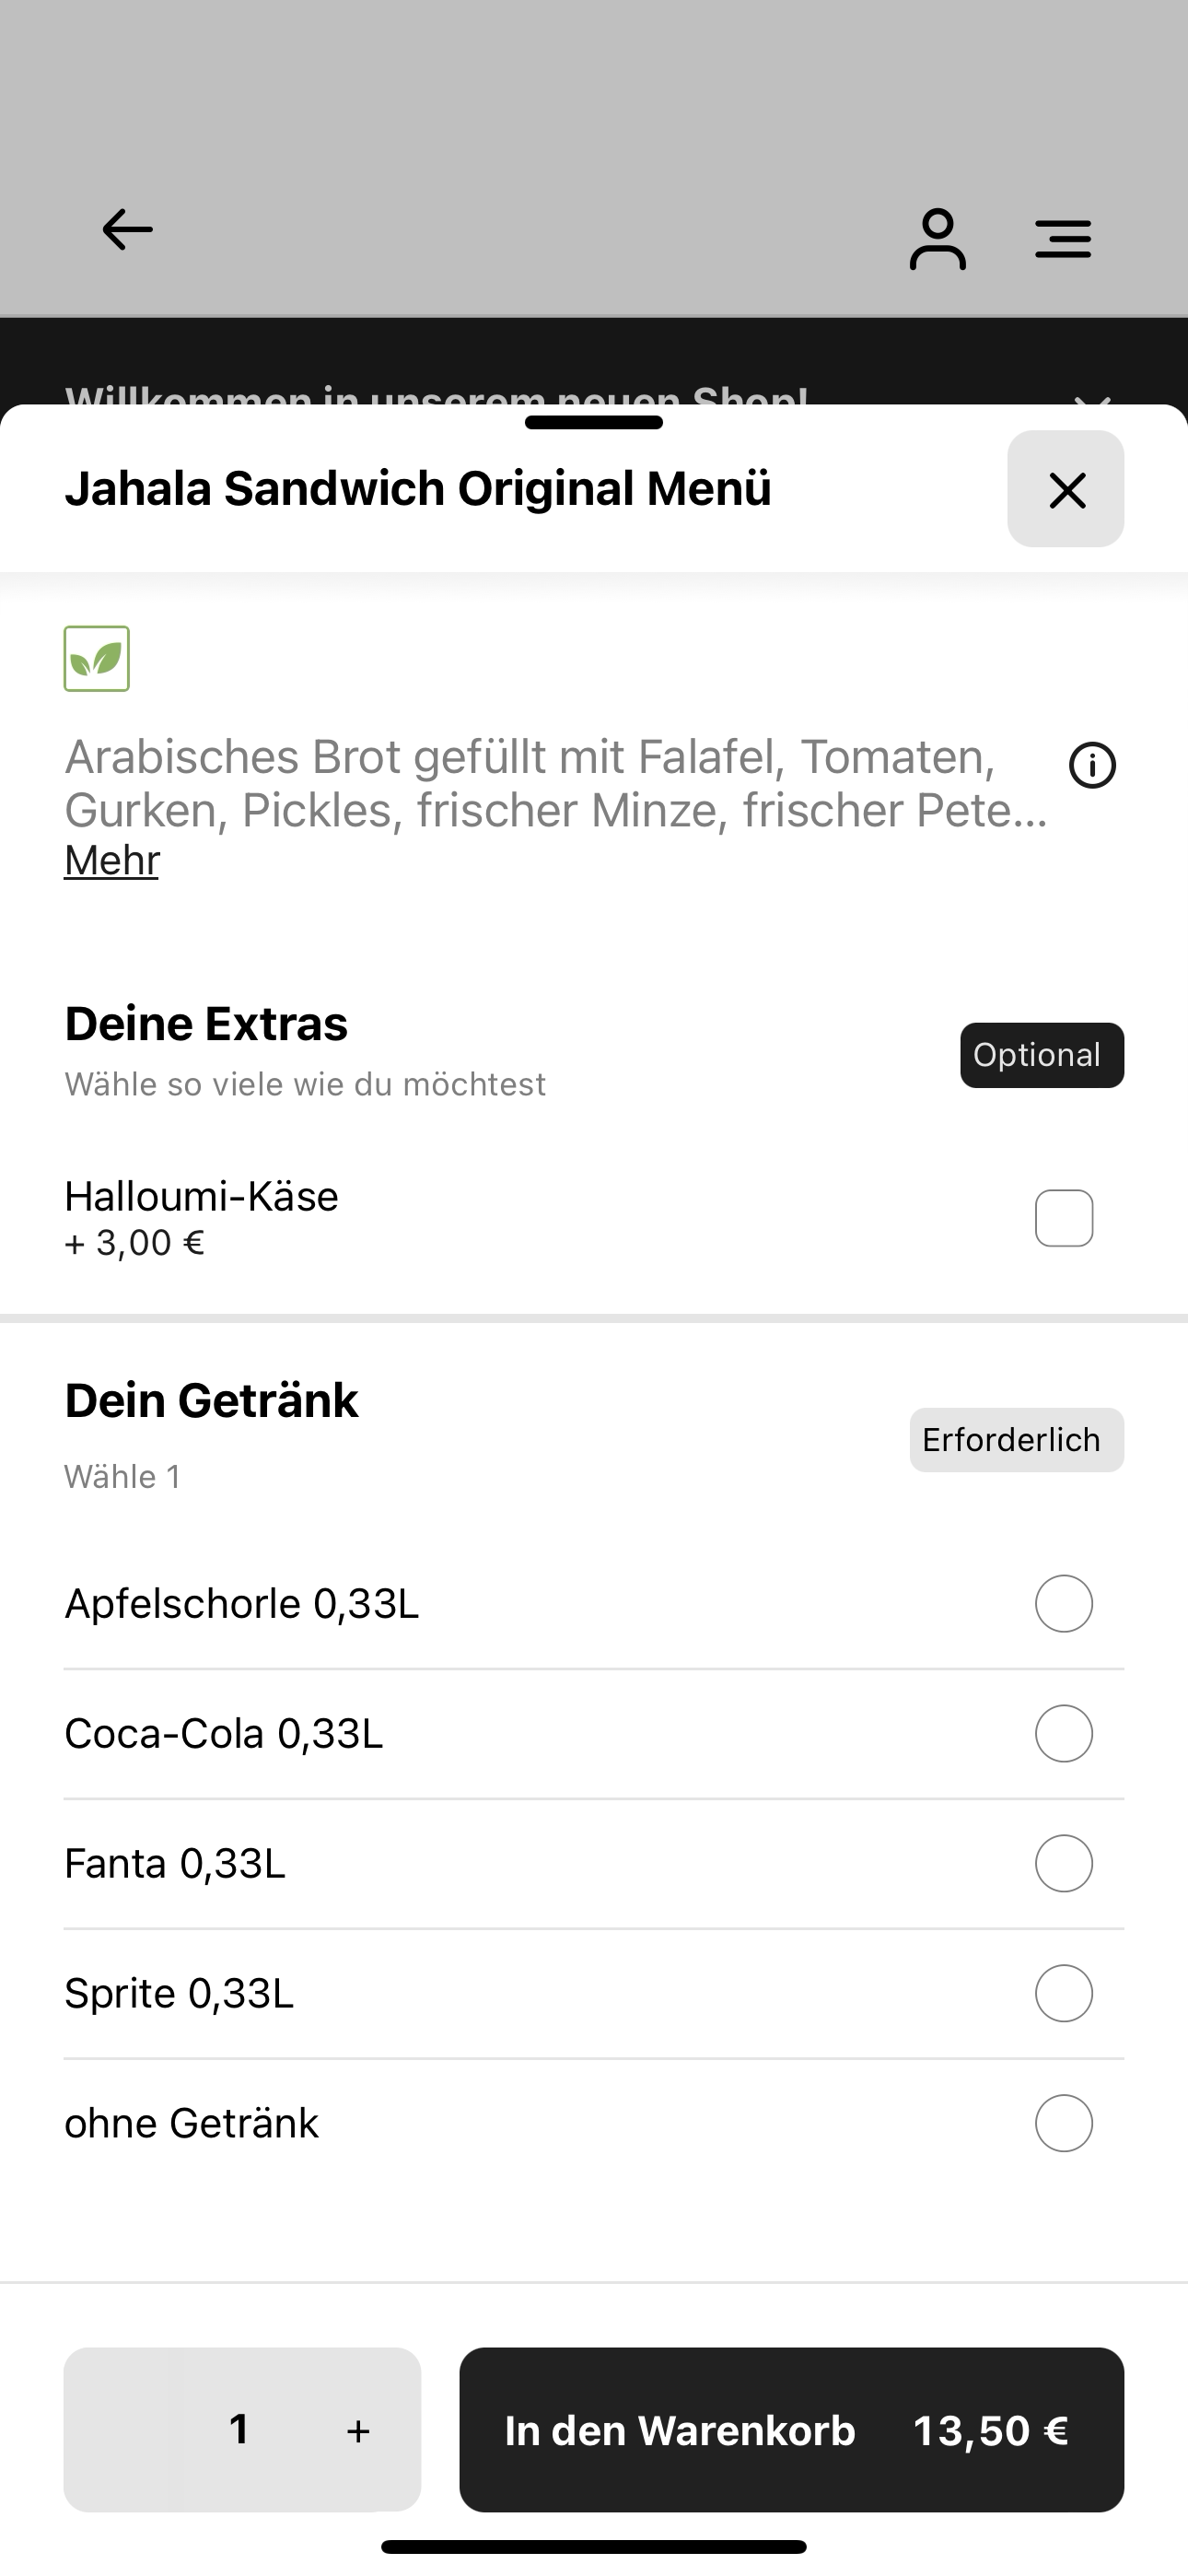Go back using the arrow icon
The height and width of the screenshot is (2576, 1188).
coord(127,230)
